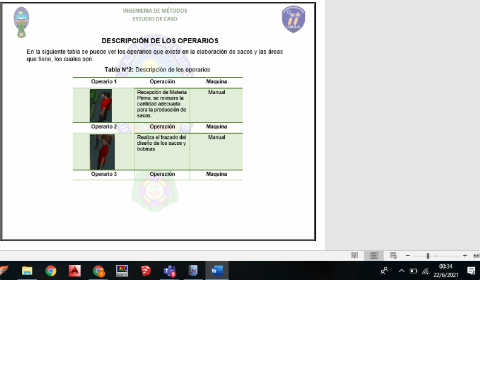Screen dimensions: 480x370
Task: Click the zoom out minus button
Action: click(408, 256)
